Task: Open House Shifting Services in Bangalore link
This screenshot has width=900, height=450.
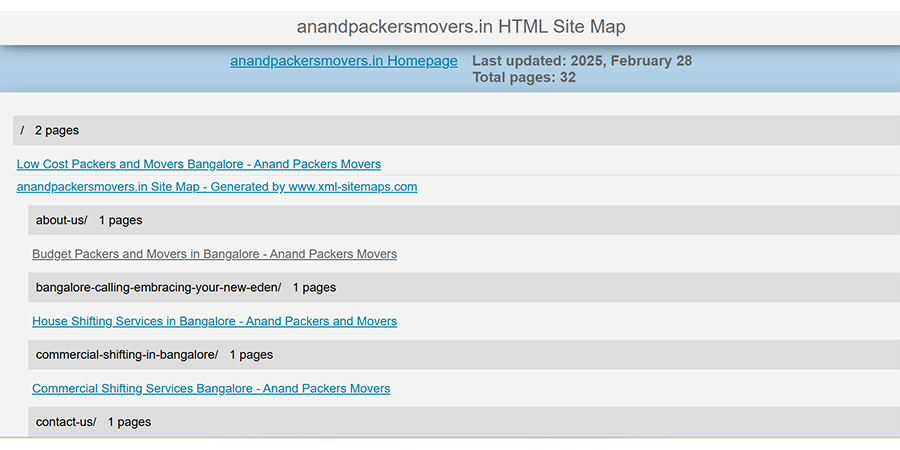Action: 215,321
